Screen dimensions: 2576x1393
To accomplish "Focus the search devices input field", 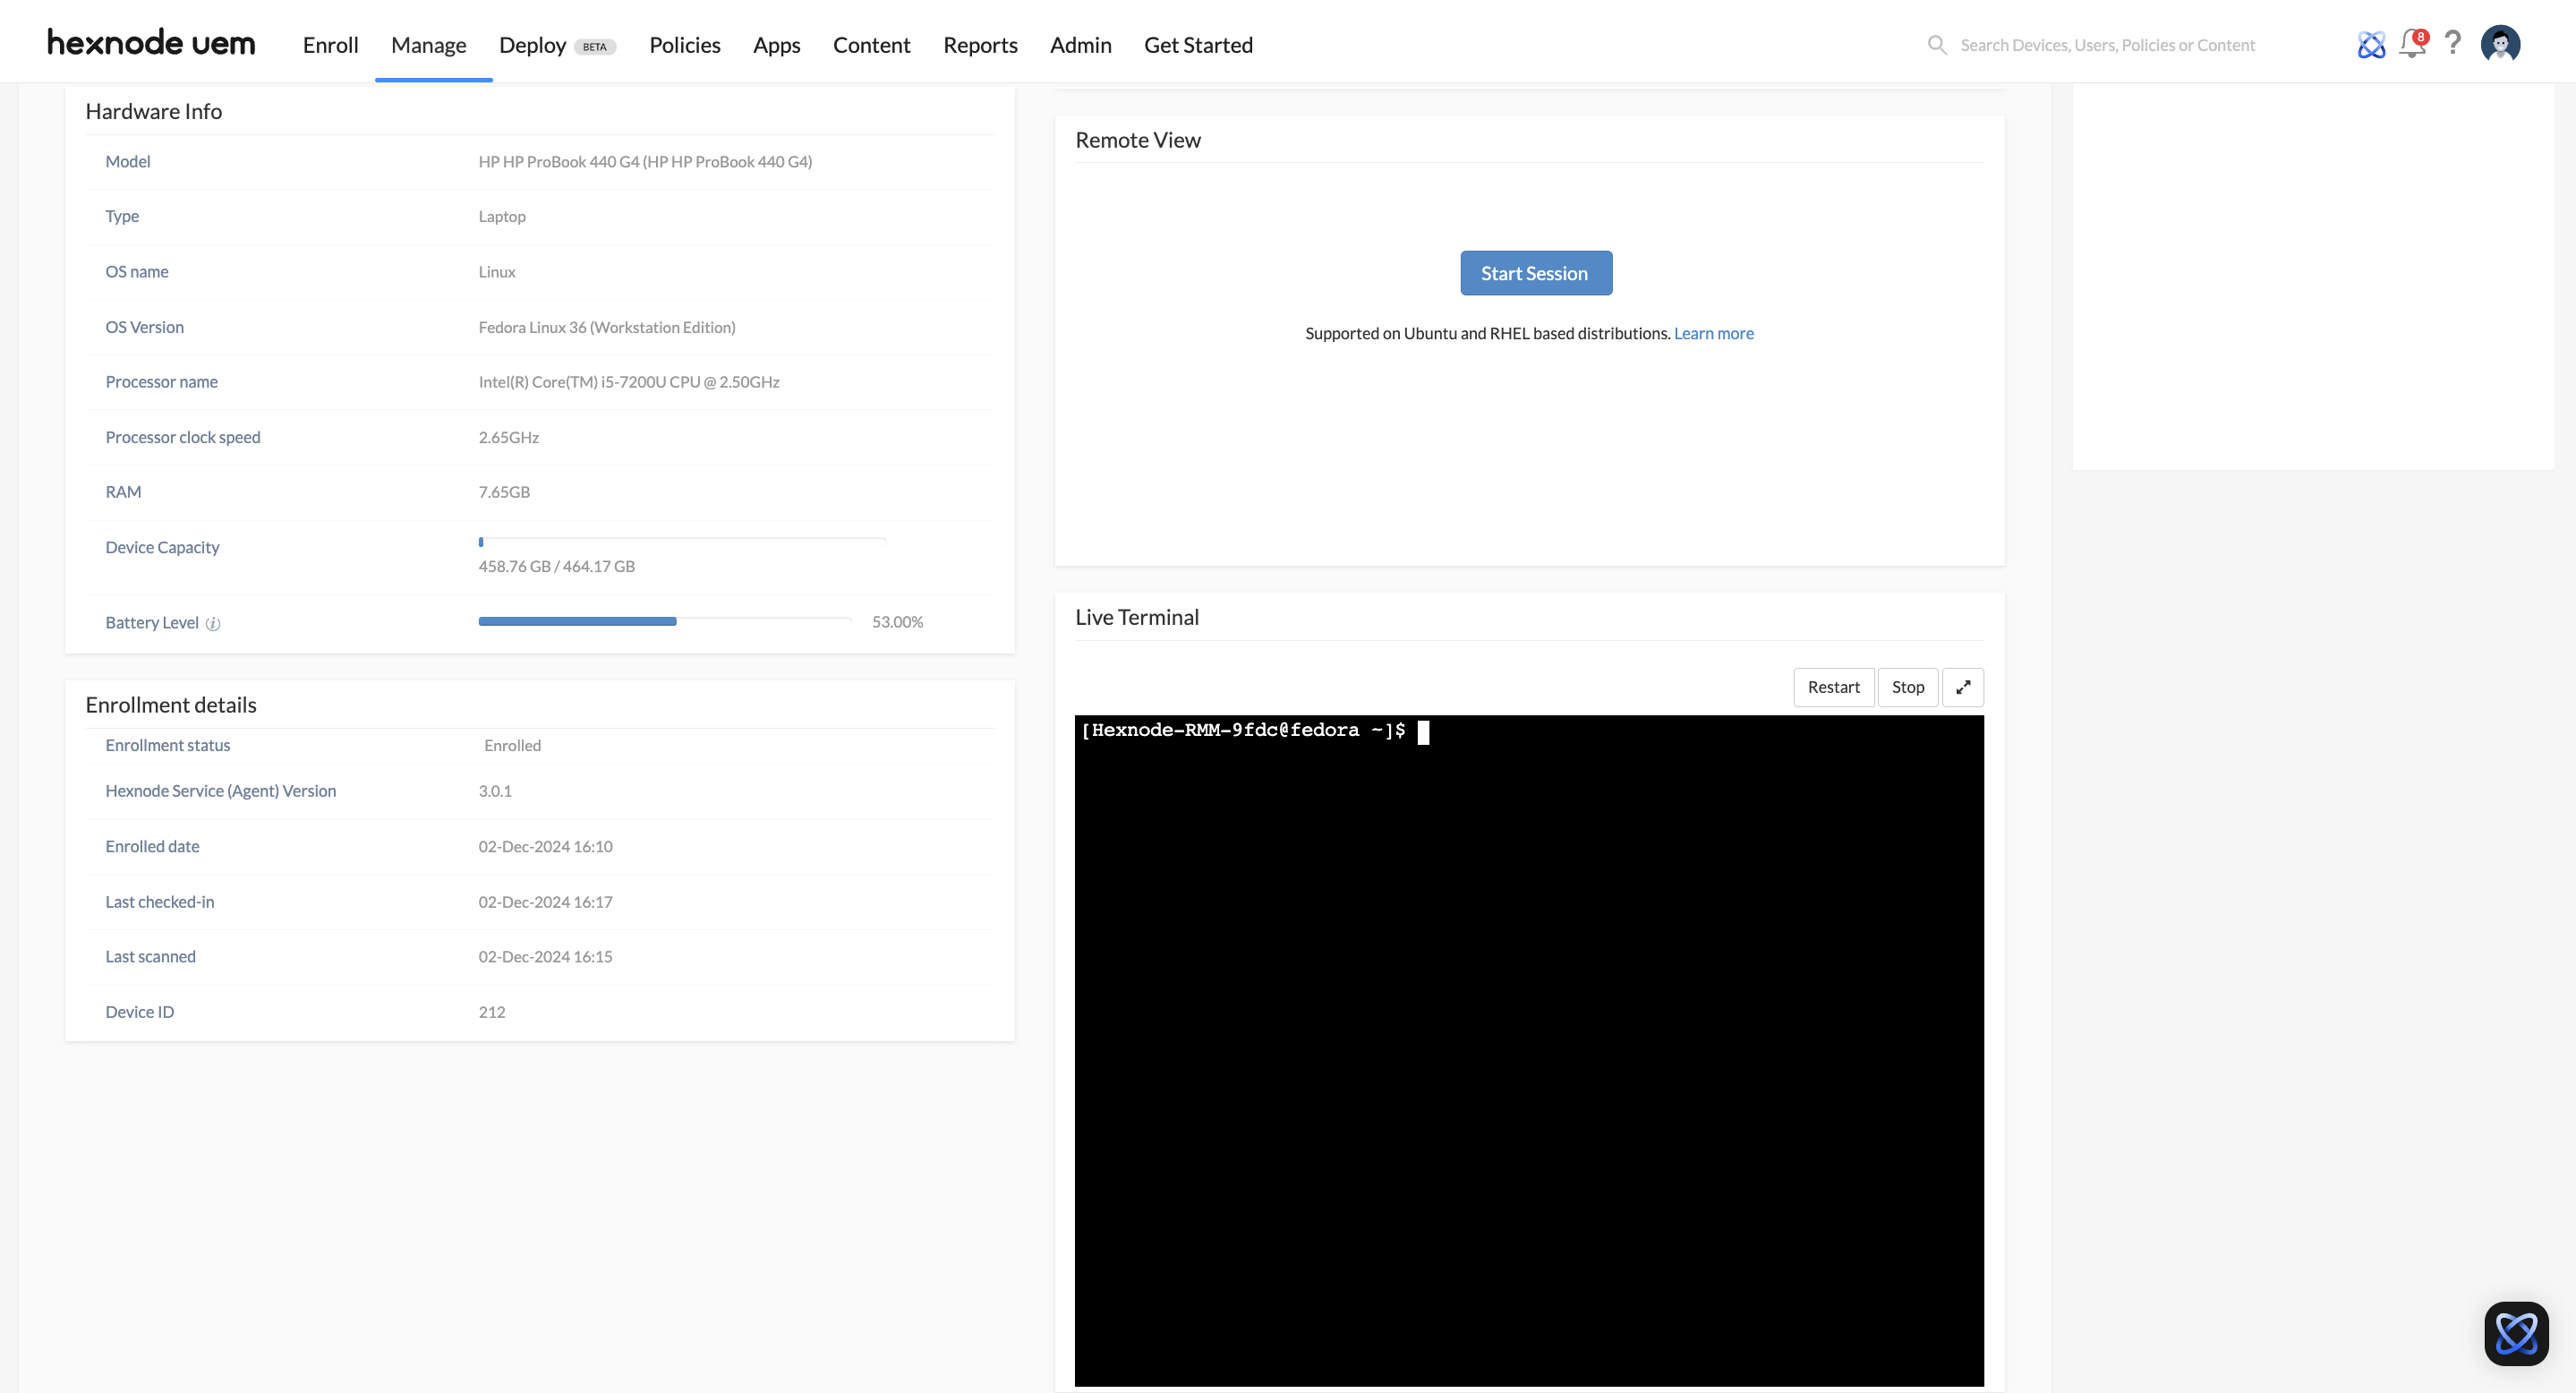I will click(x=2108, y=45).
